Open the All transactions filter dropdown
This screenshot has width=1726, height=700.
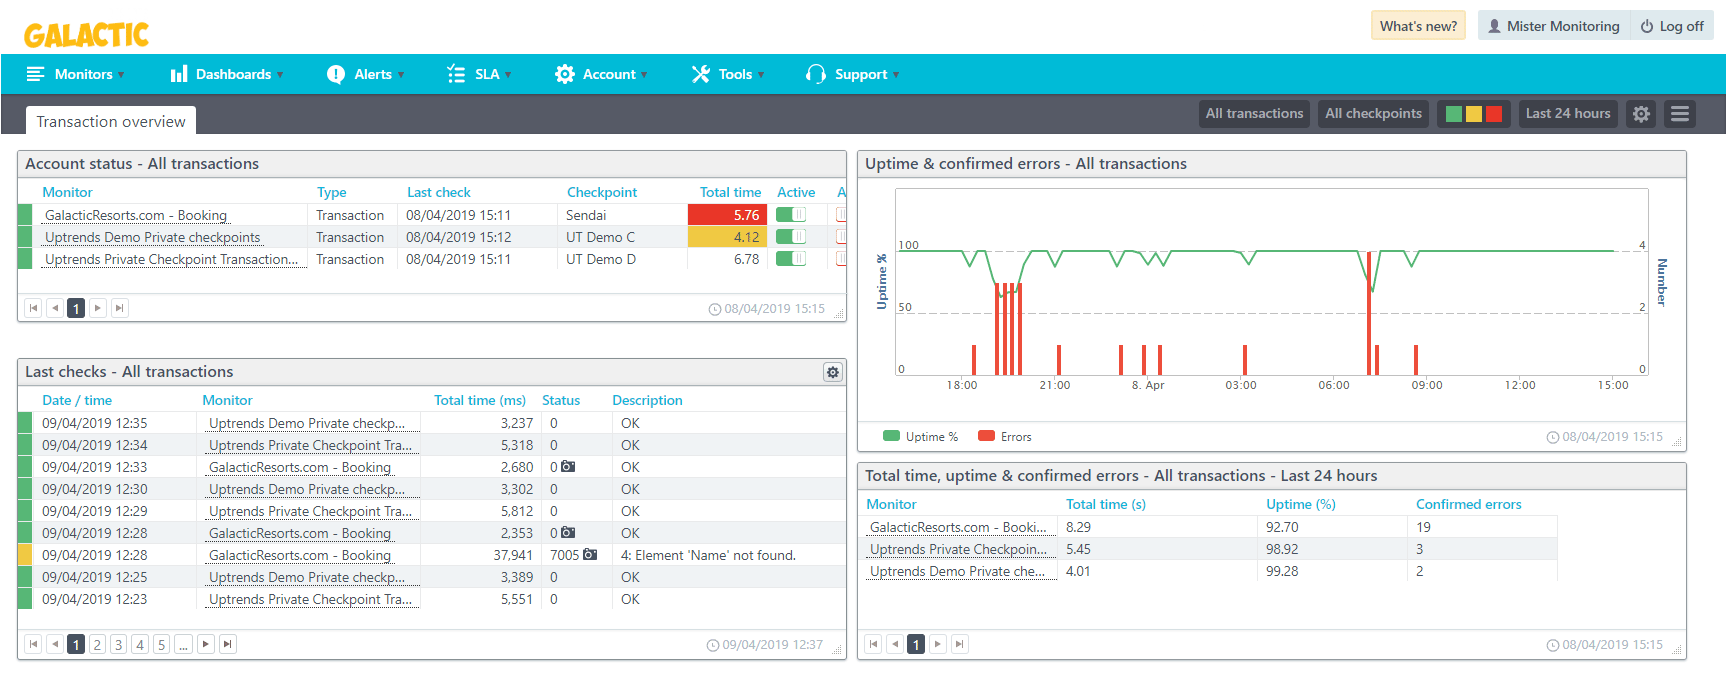tap(1254, 114)
